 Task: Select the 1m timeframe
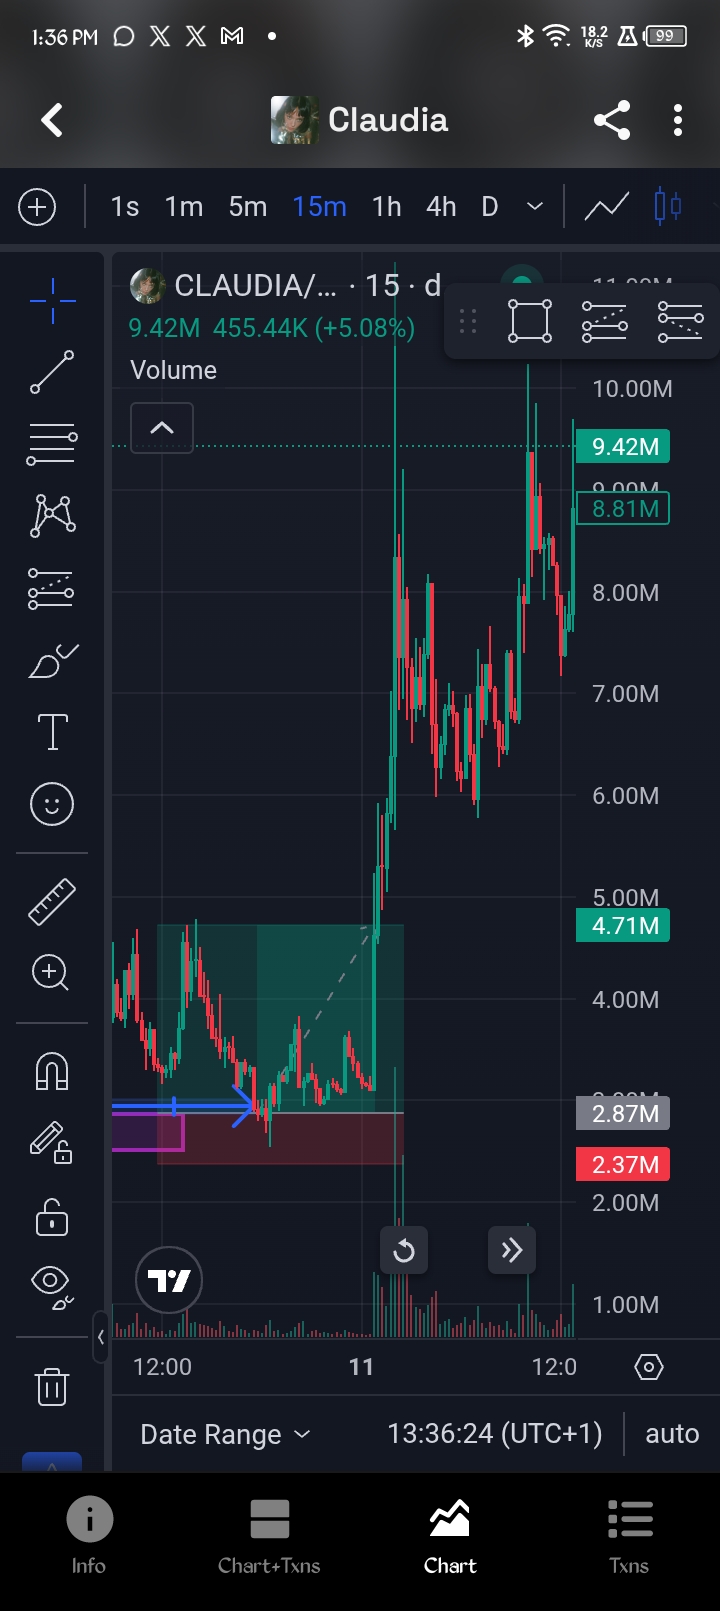coord(184,207)
